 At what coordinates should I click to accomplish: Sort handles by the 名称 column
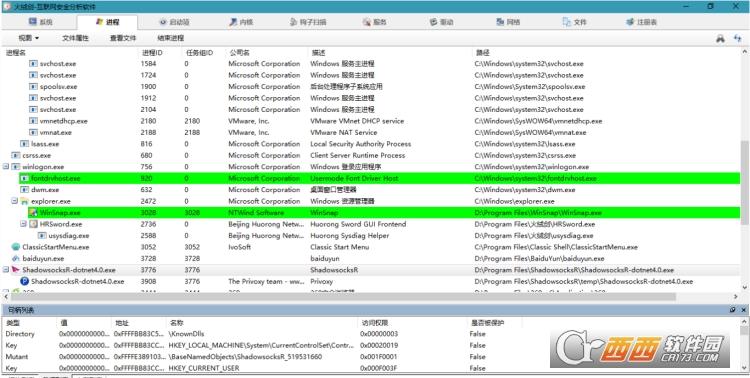point(176,323)
